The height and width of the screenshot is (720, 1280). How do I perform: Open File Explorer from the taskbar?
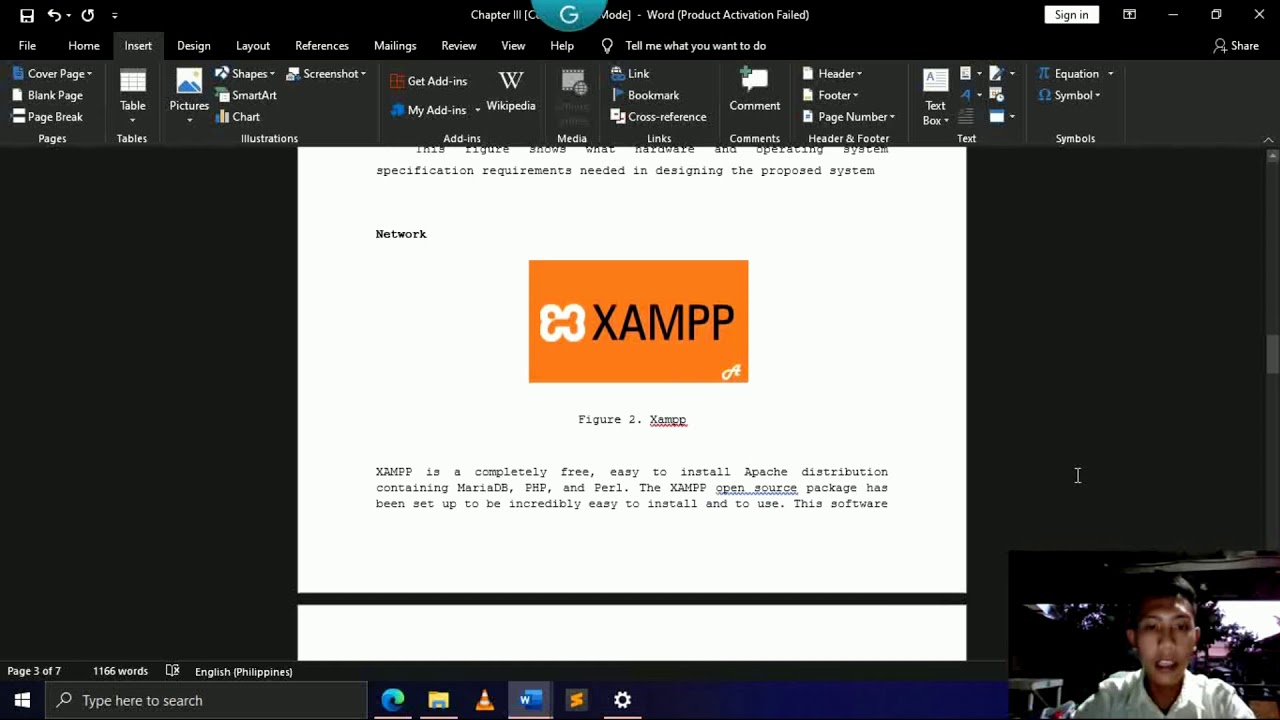(x=439, y=701)
